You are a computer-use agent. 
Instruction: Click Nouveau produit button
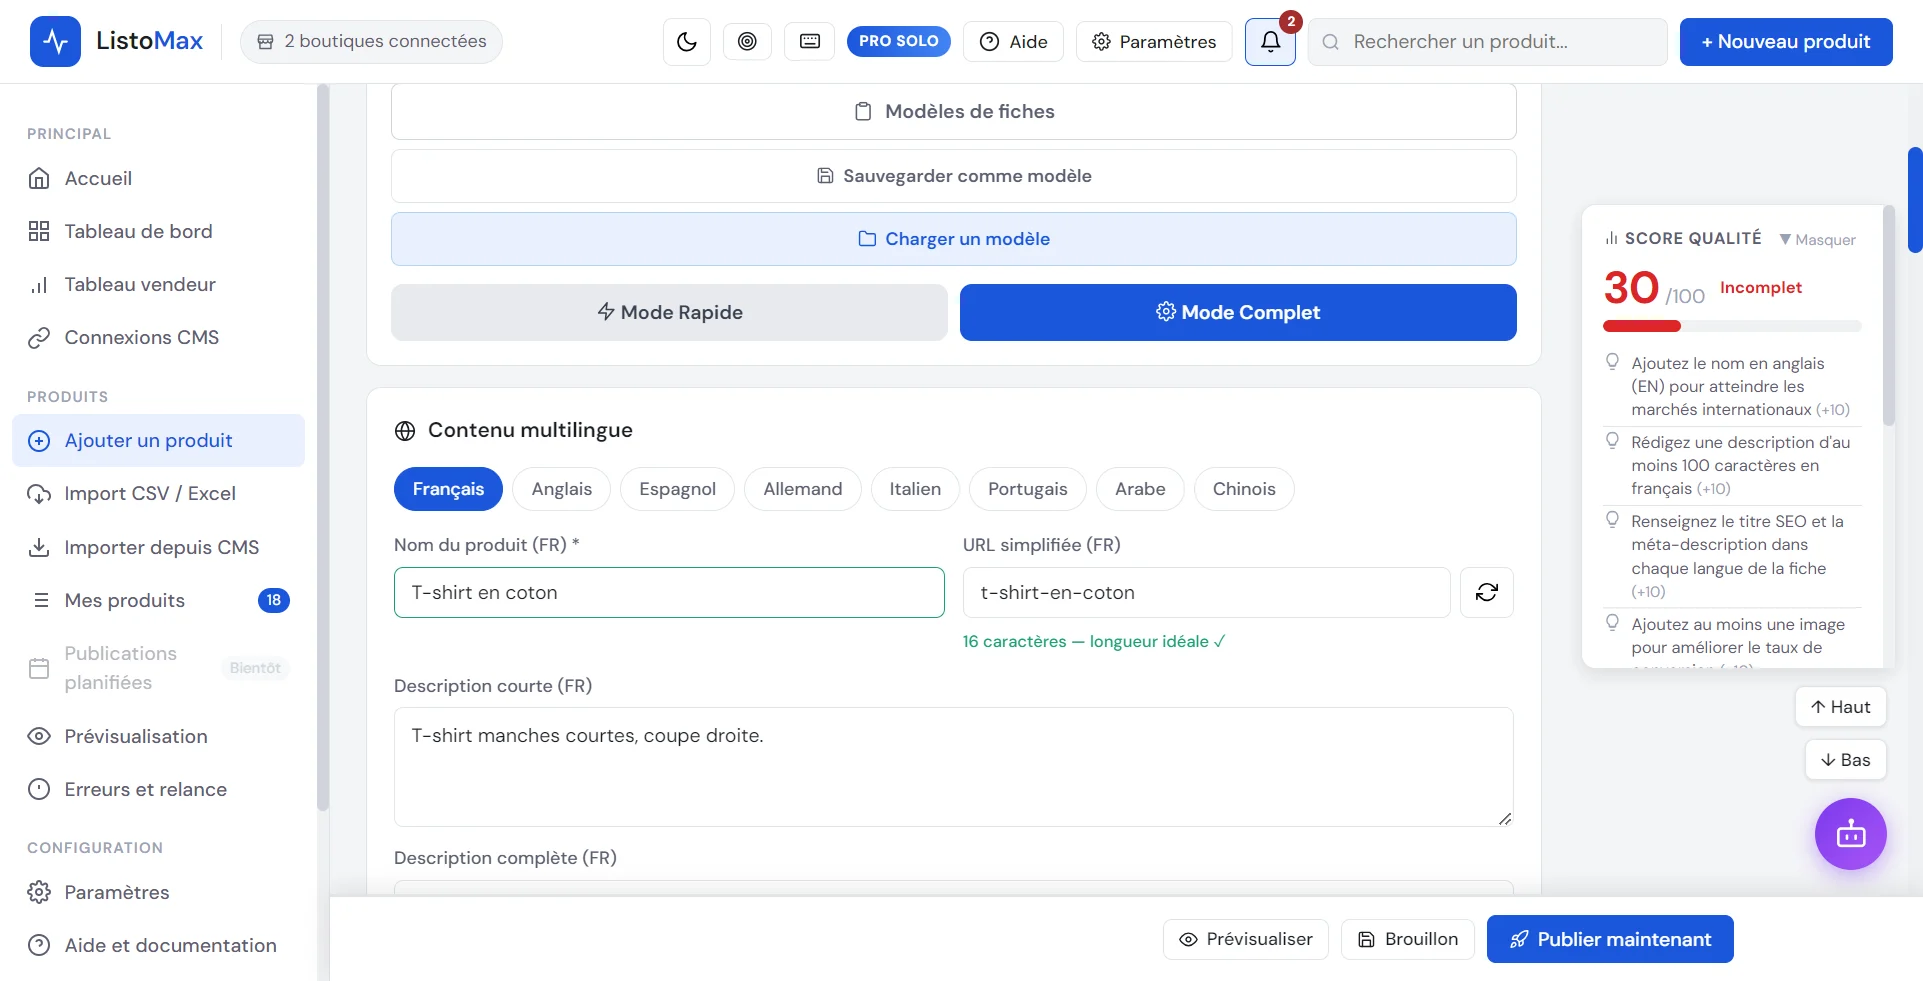pyautogui.click(x=1786, y=41)
